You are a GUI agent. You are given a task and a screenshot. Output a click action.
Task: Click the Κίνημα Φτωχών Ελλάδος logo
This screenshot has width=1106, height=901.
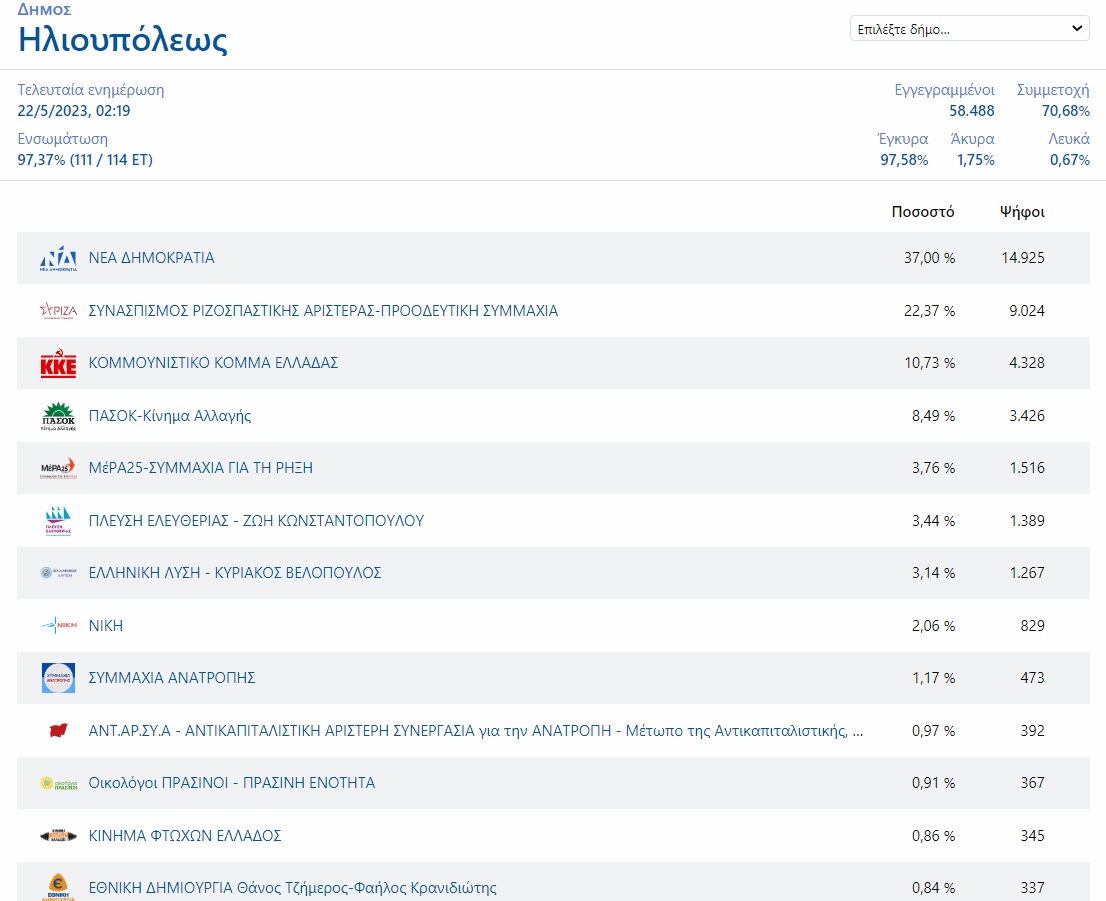click(59, 836)
